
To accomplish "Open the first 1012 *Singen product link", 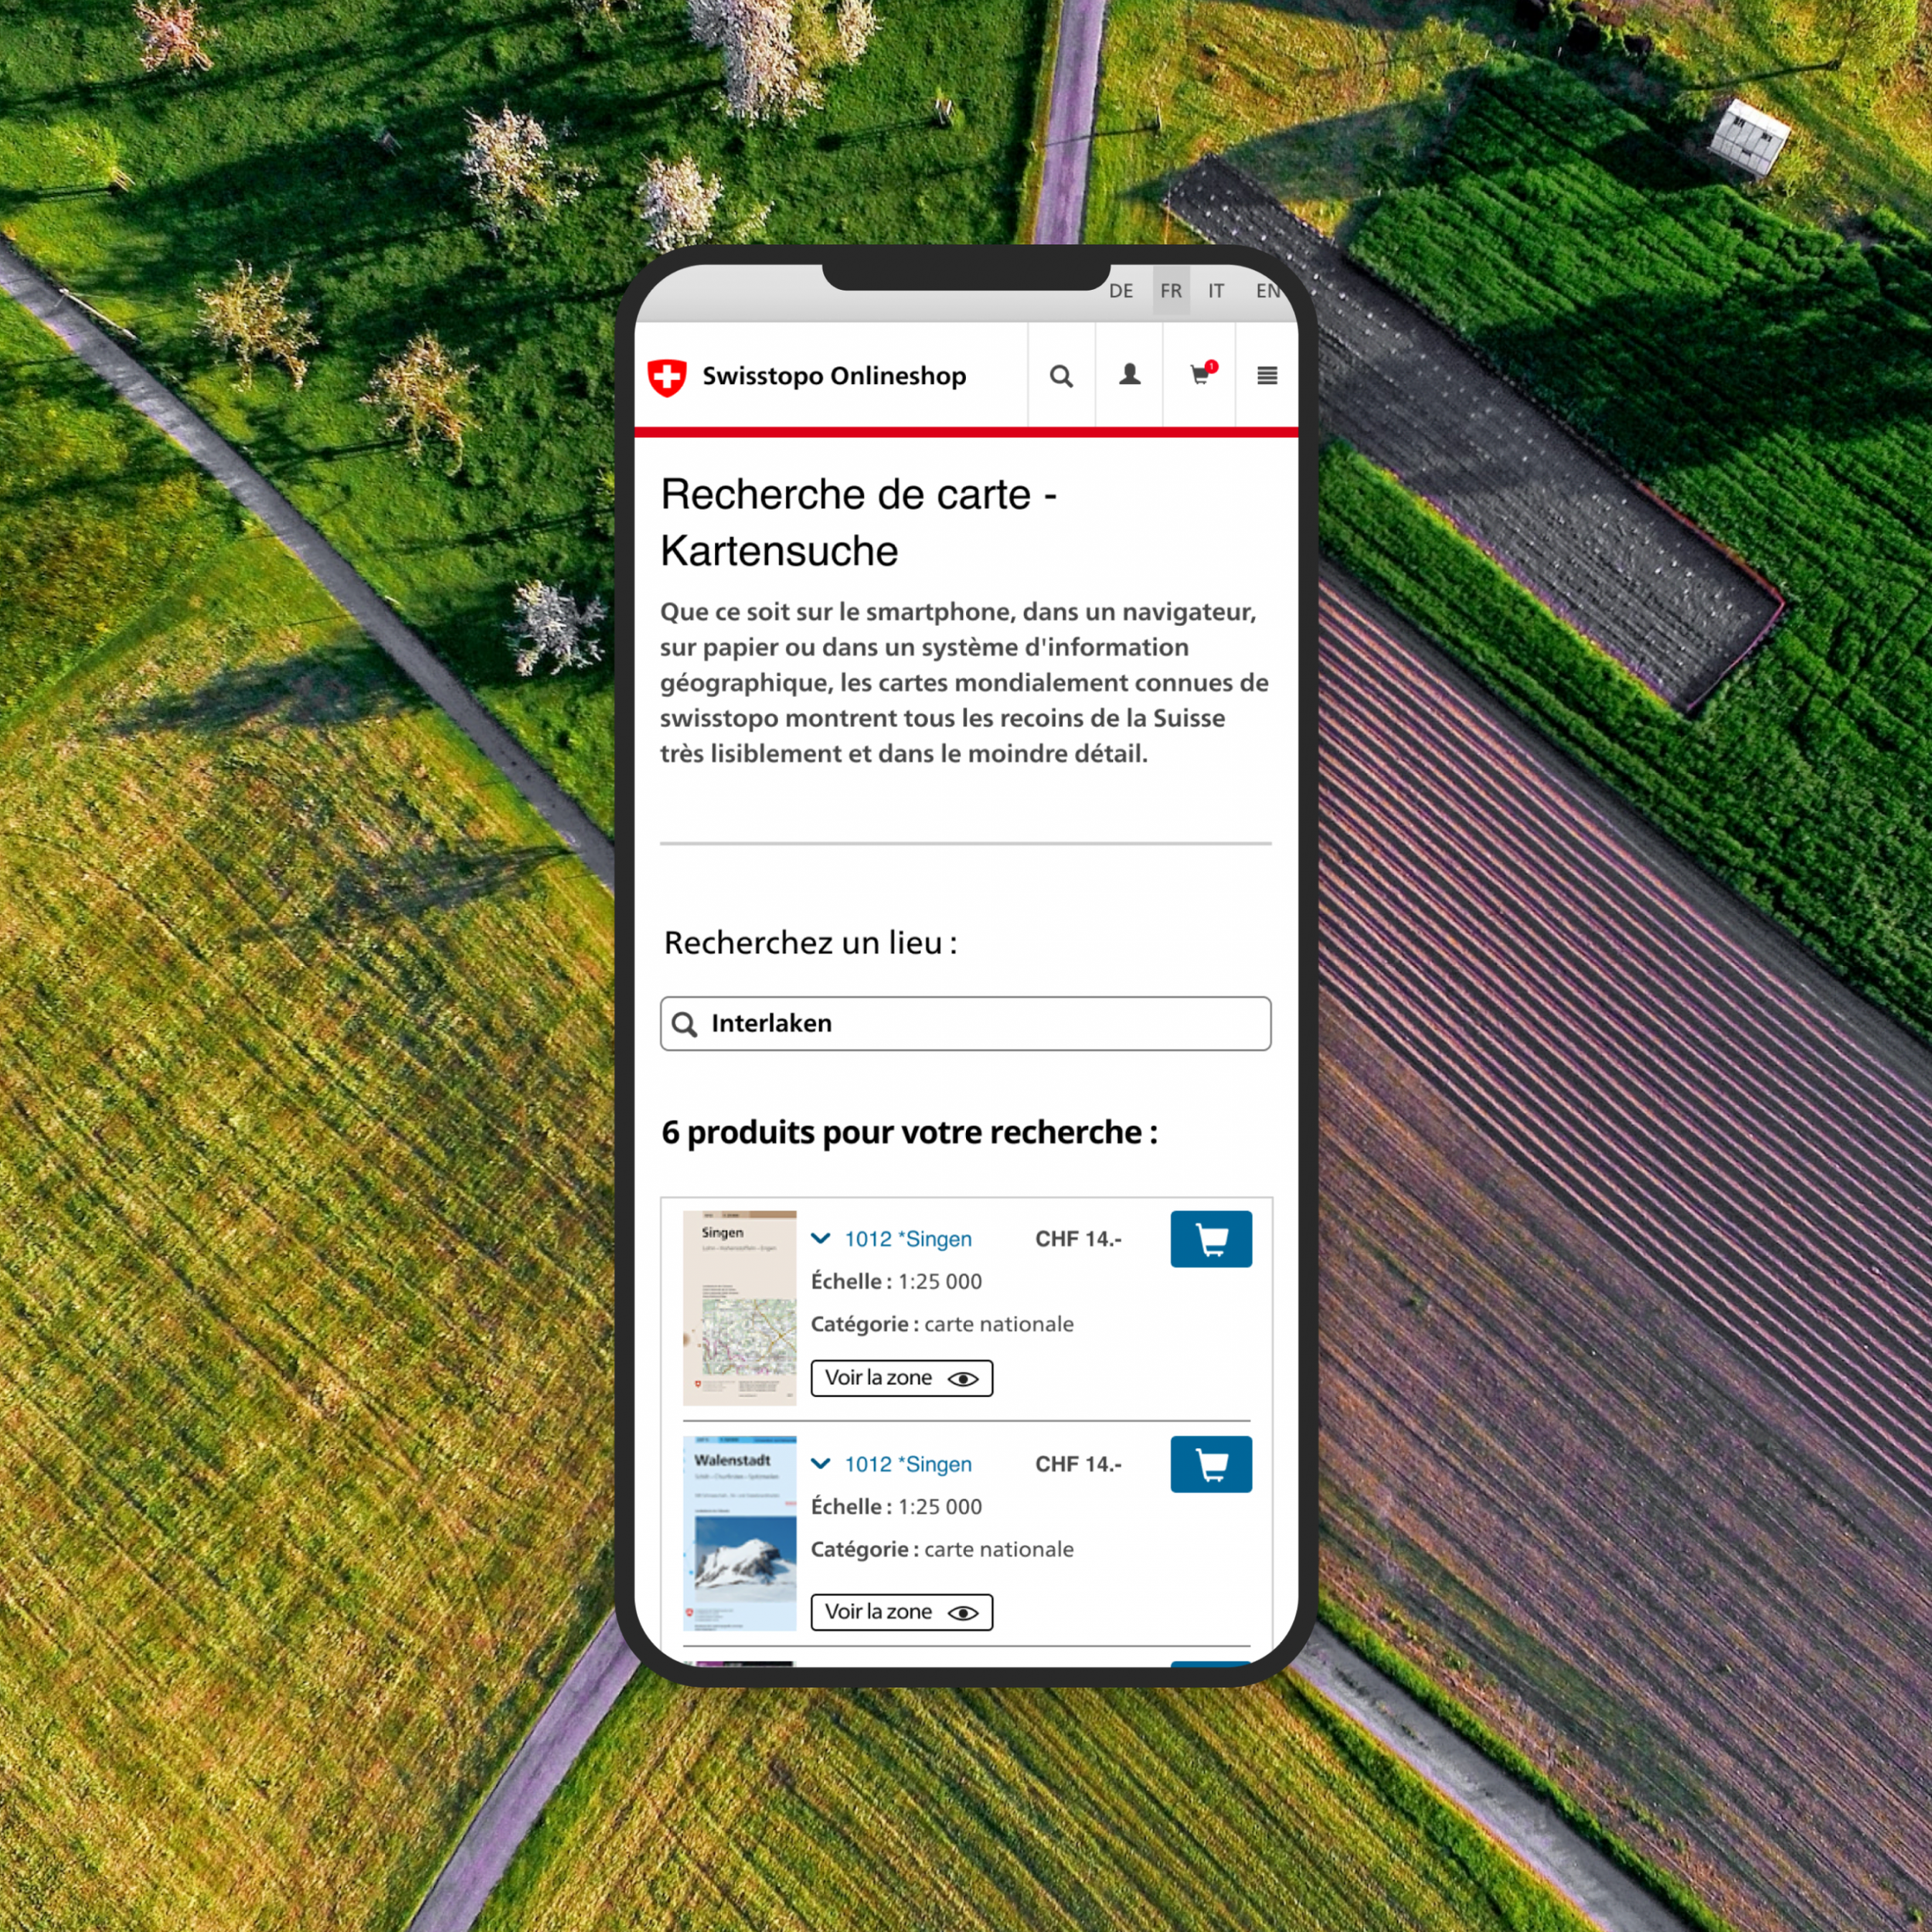I will [x=908, y=1239].
